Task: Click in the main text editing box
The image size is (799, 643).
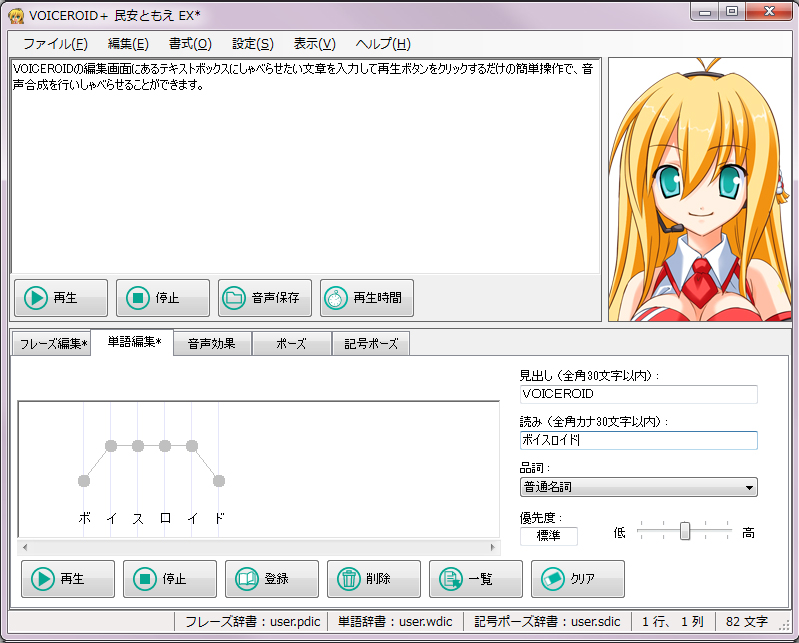Action: pyautogui.click(x=305, y=166)
